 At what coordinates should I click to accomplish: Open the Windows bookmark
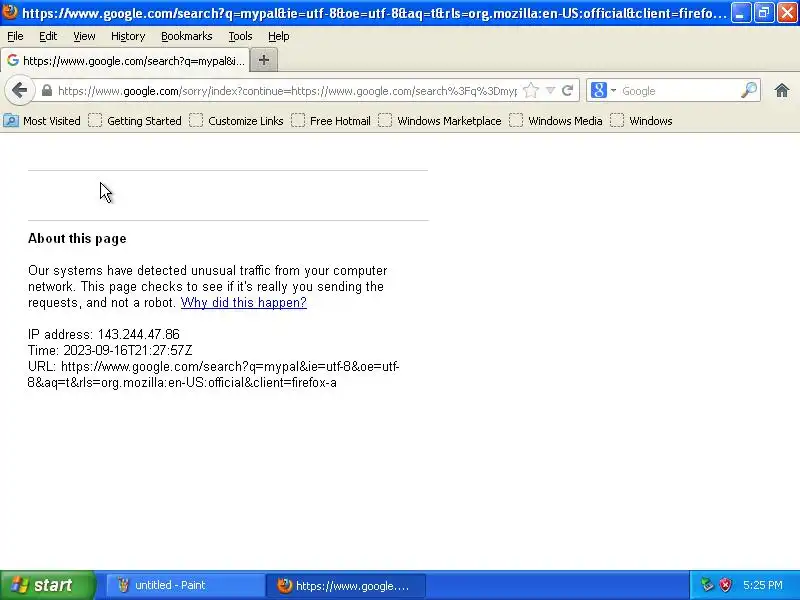pos(641,121)
